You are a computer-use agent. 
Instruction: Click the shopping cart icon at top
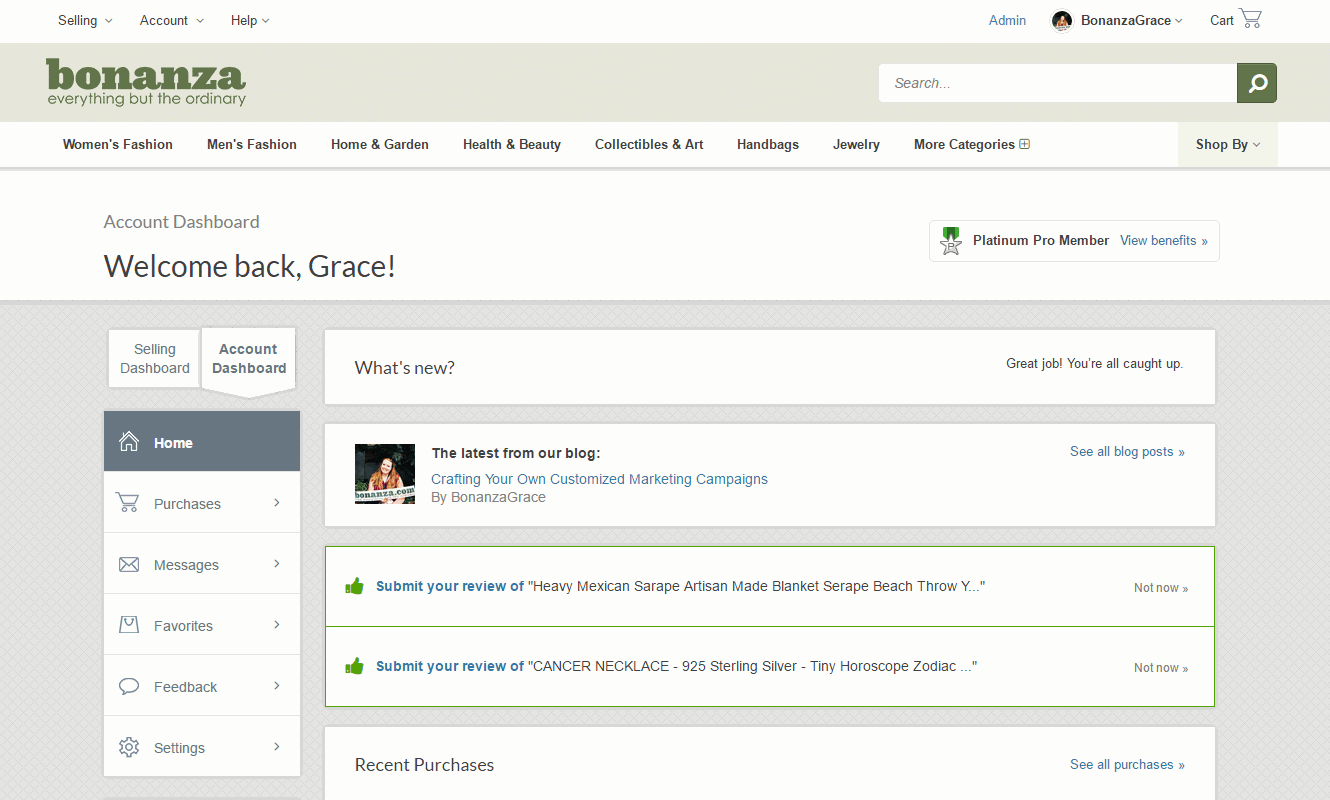click(x=1250, y=18)
